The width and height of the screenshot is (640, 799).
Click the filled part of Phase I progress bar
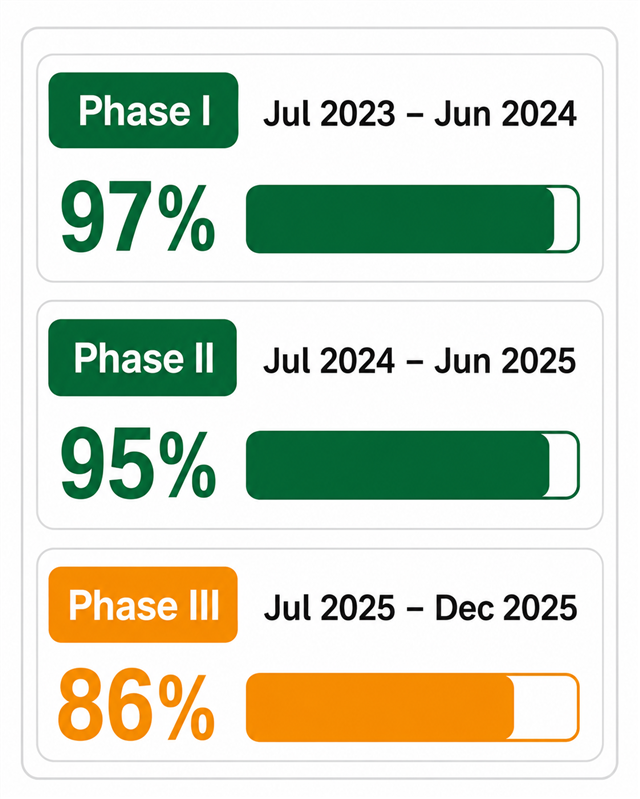(400, 219)
